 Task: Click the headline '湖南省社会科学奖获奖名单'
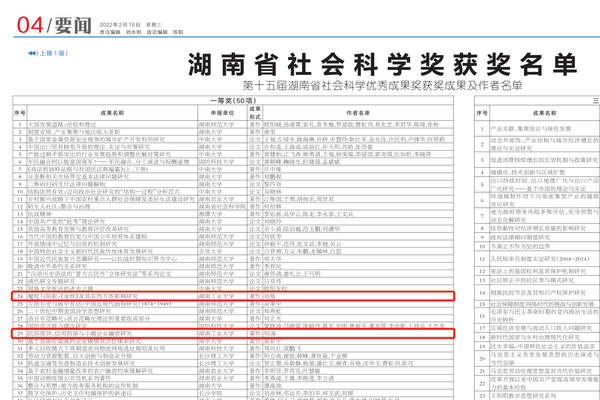pos(382,64)
